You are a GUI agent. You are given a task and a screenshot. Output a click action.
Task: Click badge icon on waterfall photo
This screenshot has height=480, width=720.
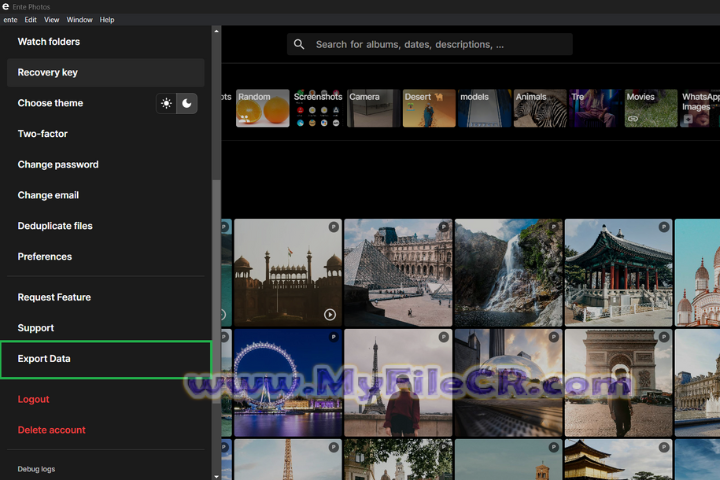click(x=554, y=227)
